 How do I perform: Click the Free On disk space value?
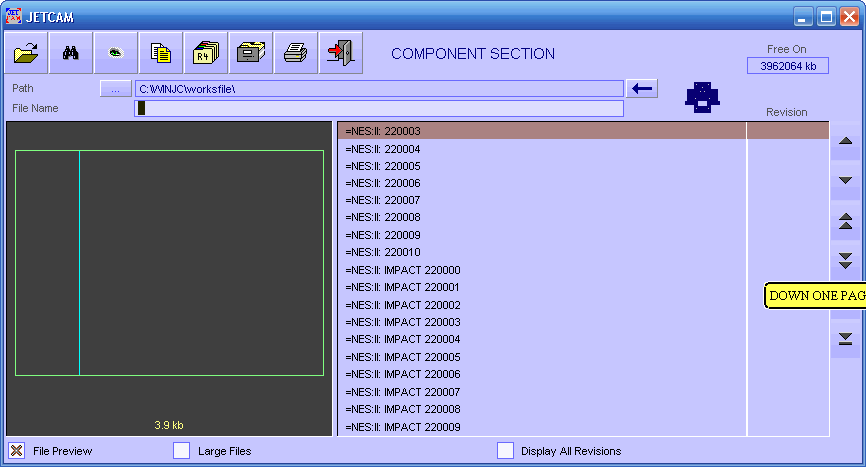[788, 66]
